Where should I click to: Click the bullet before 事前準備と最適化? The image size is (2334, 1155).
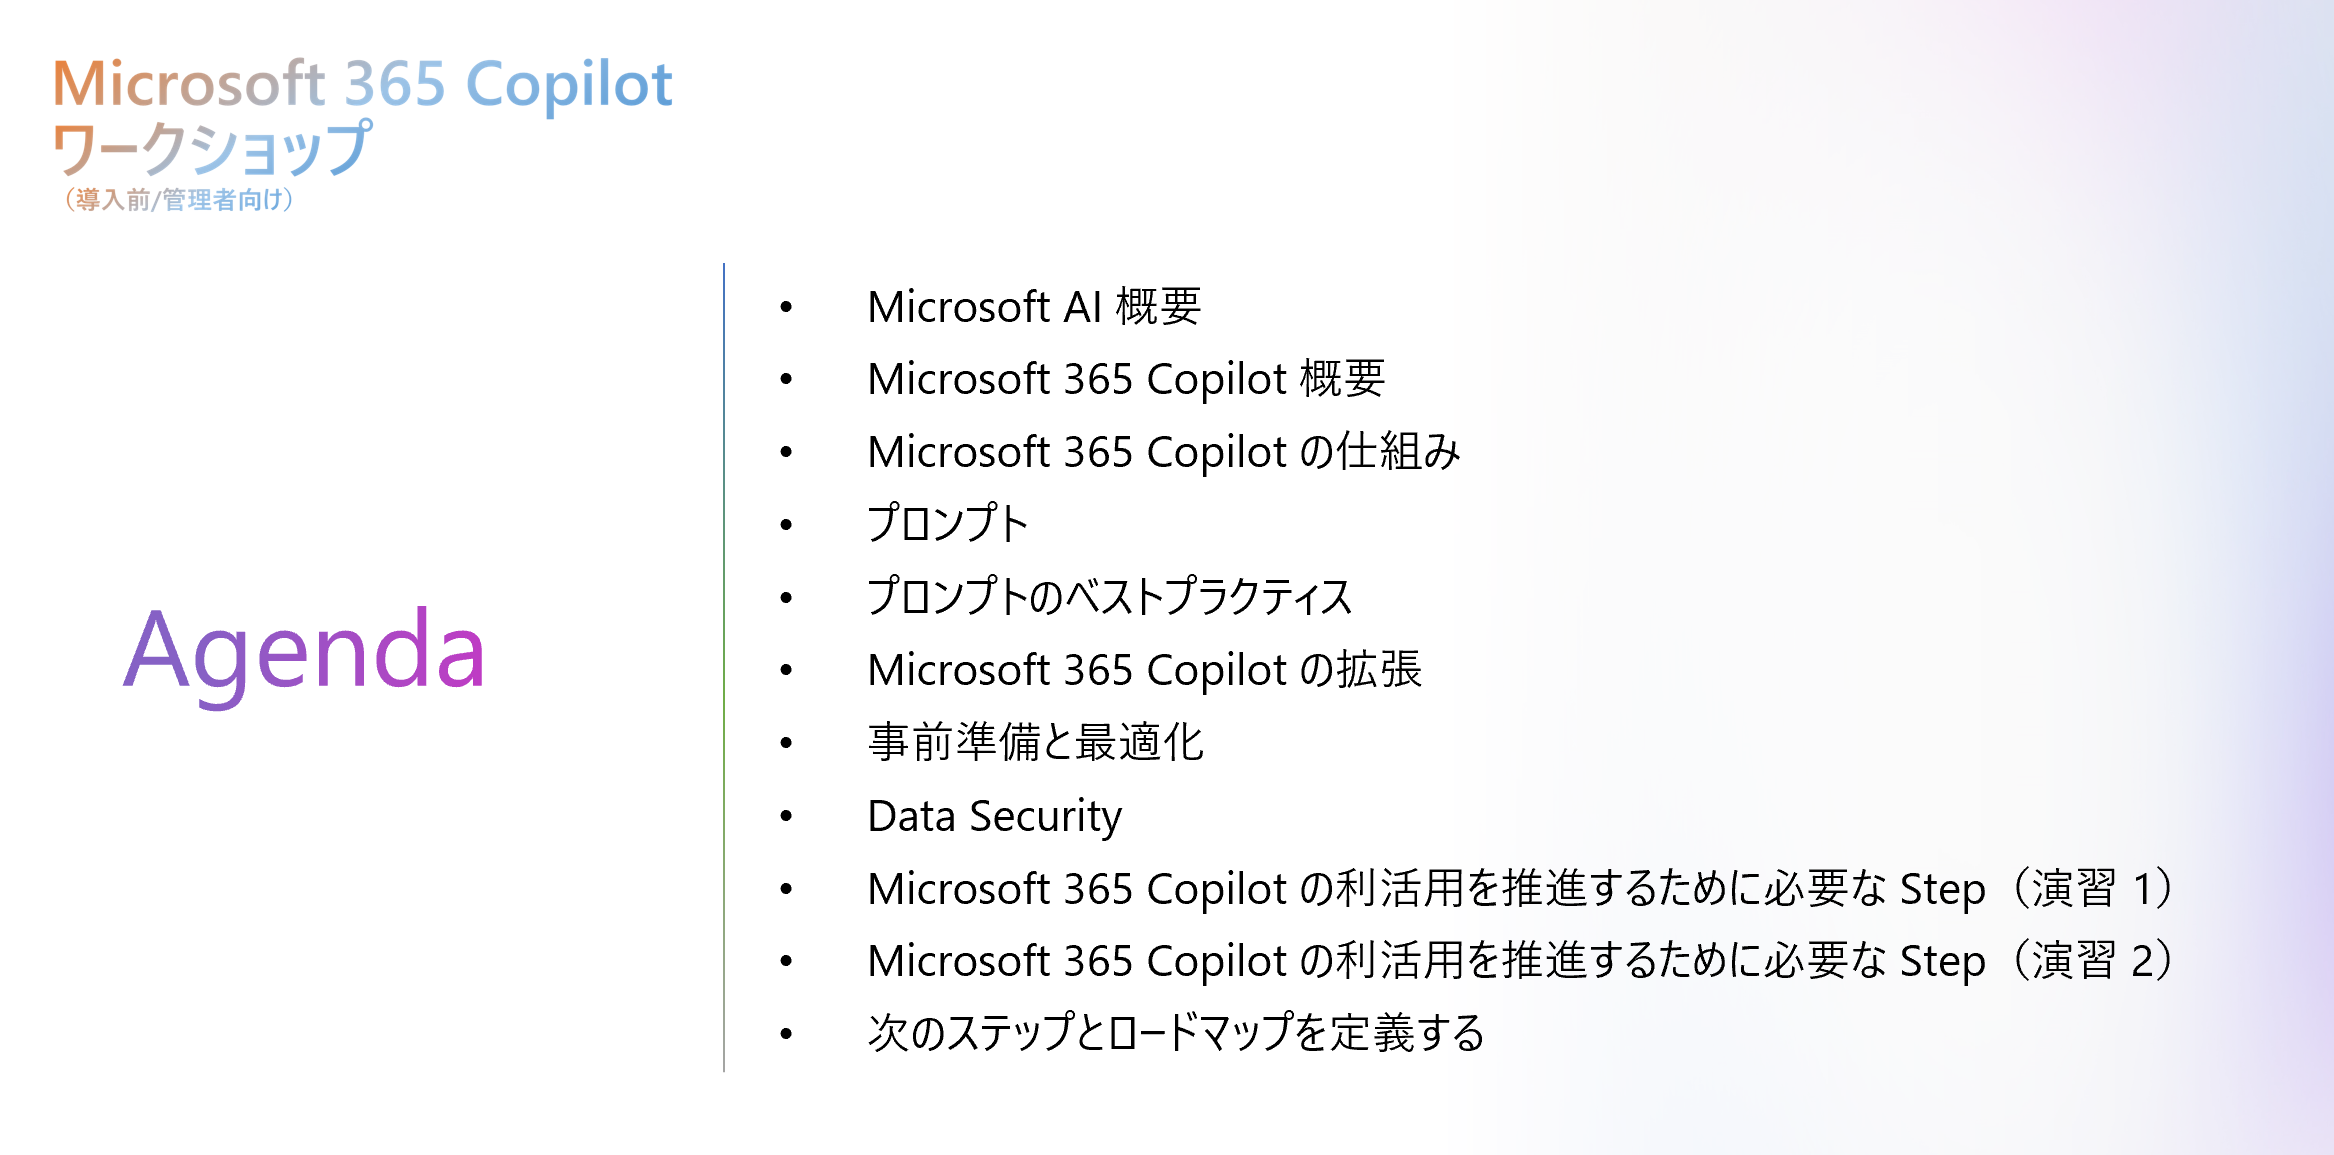[787, 743]
